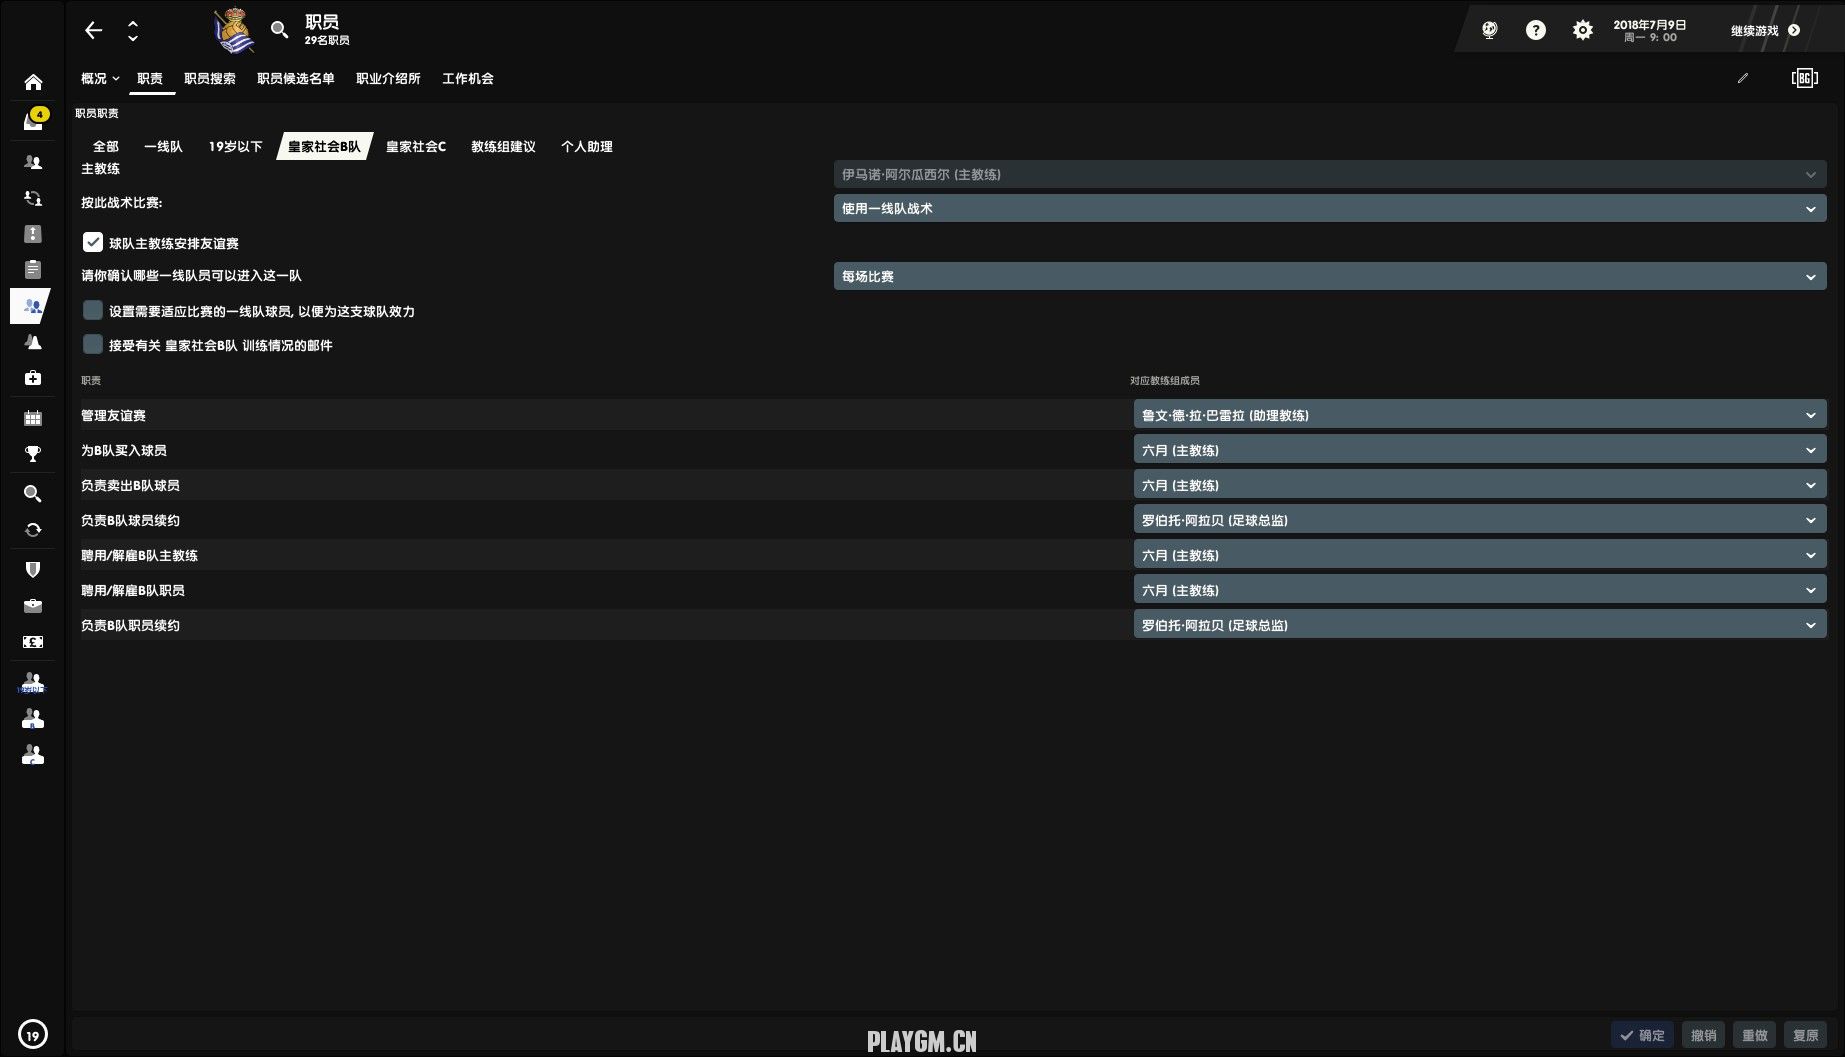Viewport: 1845px width, 1057px height.
Task: Open the settings gear icon
Action: 1582,30
